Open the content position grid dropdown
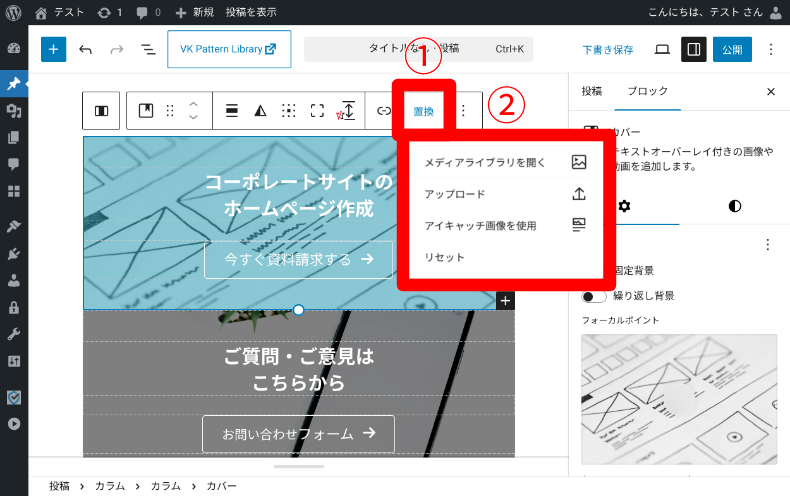 coord(288,110)
